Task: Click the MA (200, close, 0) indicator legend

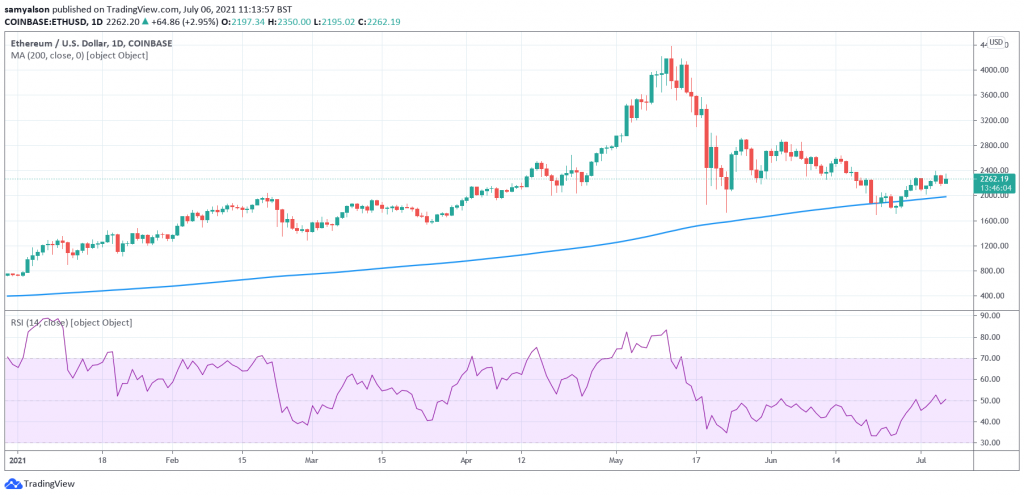Action: pyautogui.click(x=79, y=55)
